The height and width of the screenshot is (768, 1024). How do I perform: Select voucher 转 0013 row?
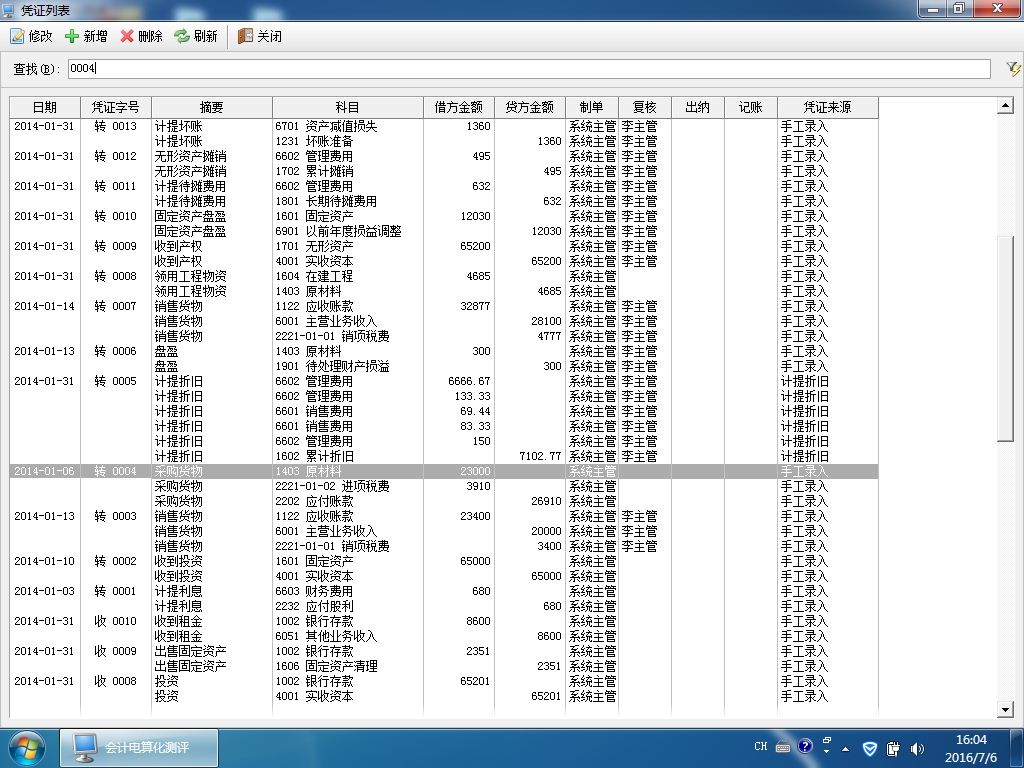[x=443, y=126]
